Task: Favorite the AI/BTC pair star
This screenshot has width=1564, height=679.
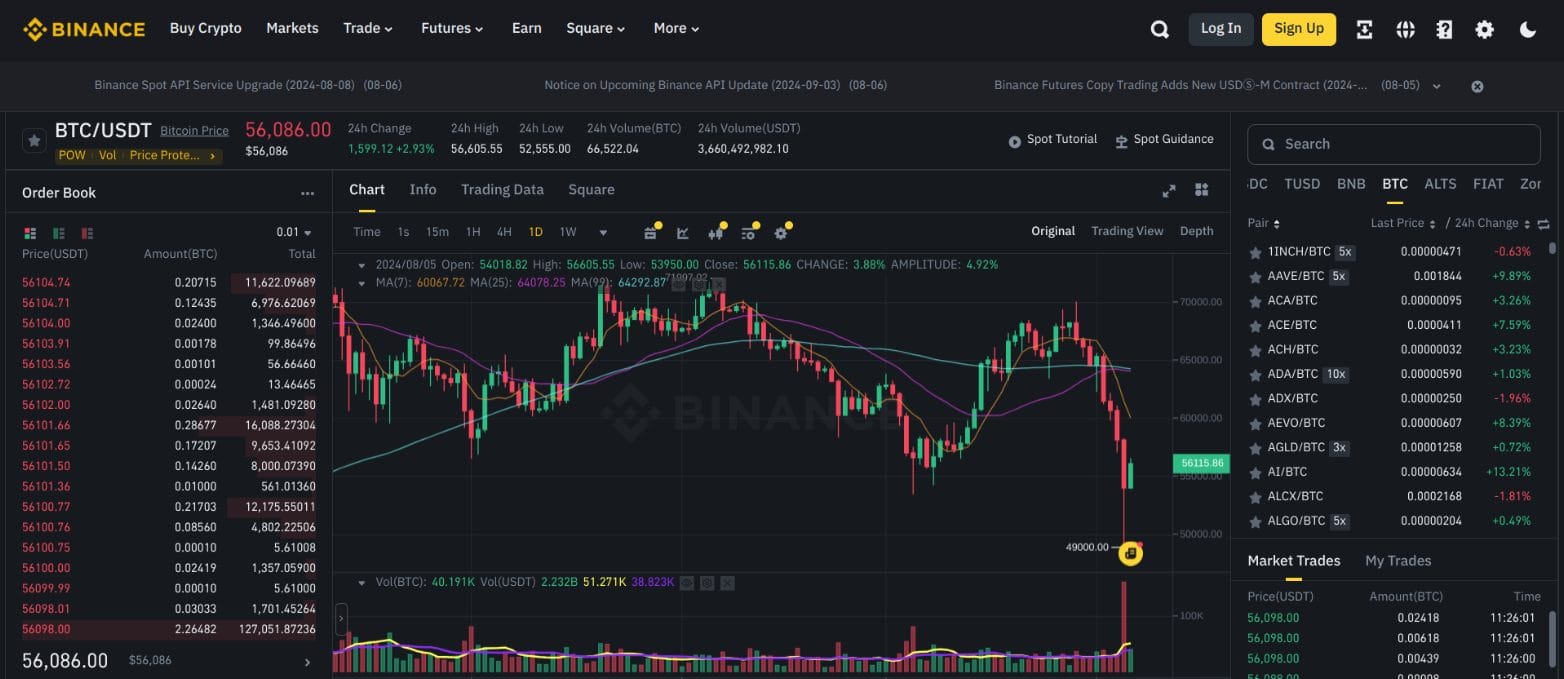Action: click(1255, 472)
